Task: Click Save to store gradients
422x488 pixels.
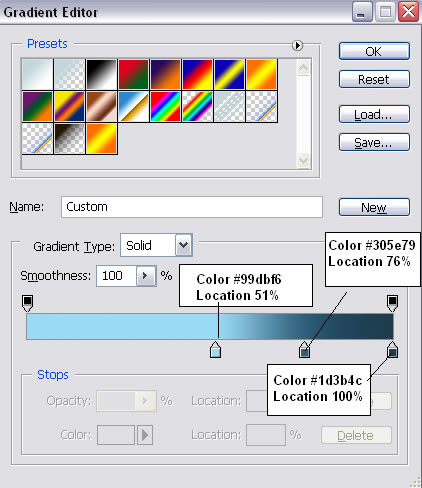Action: [x=374, y=142]
